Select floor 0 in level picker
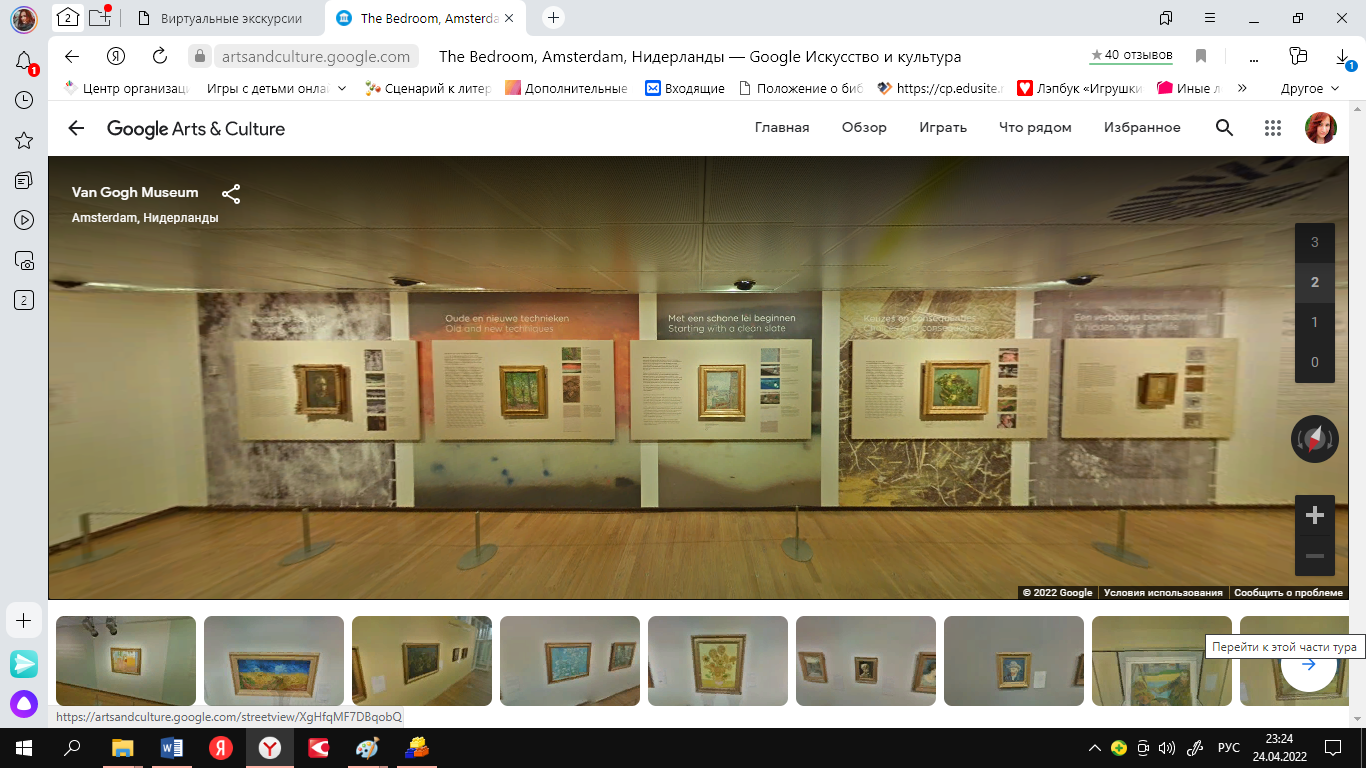1366x768 pixels. [x=1315, y=362]
